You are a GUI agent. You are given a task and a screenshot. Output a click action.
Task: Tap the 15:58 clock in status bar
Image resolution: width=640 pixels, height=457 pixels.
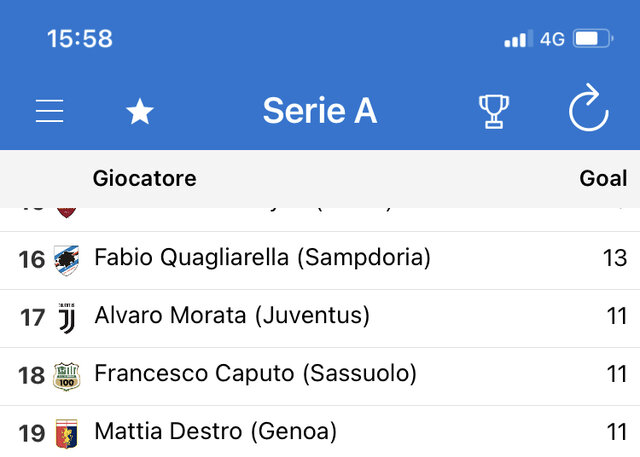click(x=80, y=39)
